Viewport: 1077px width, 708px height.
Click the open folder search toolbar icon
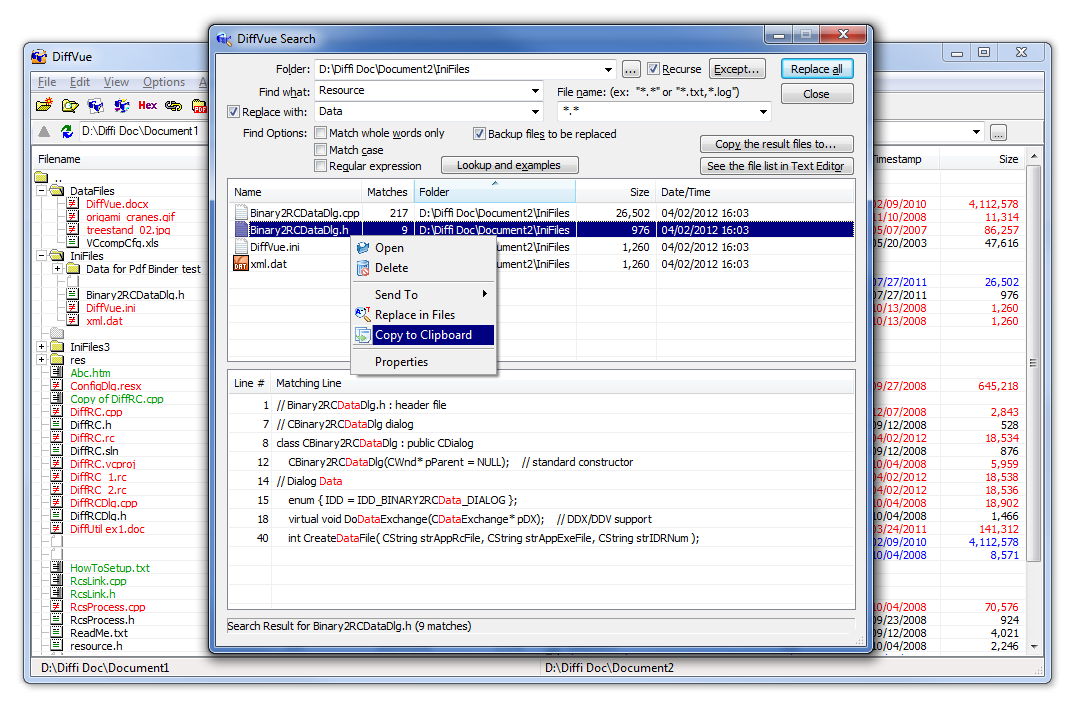coord(69,105)
